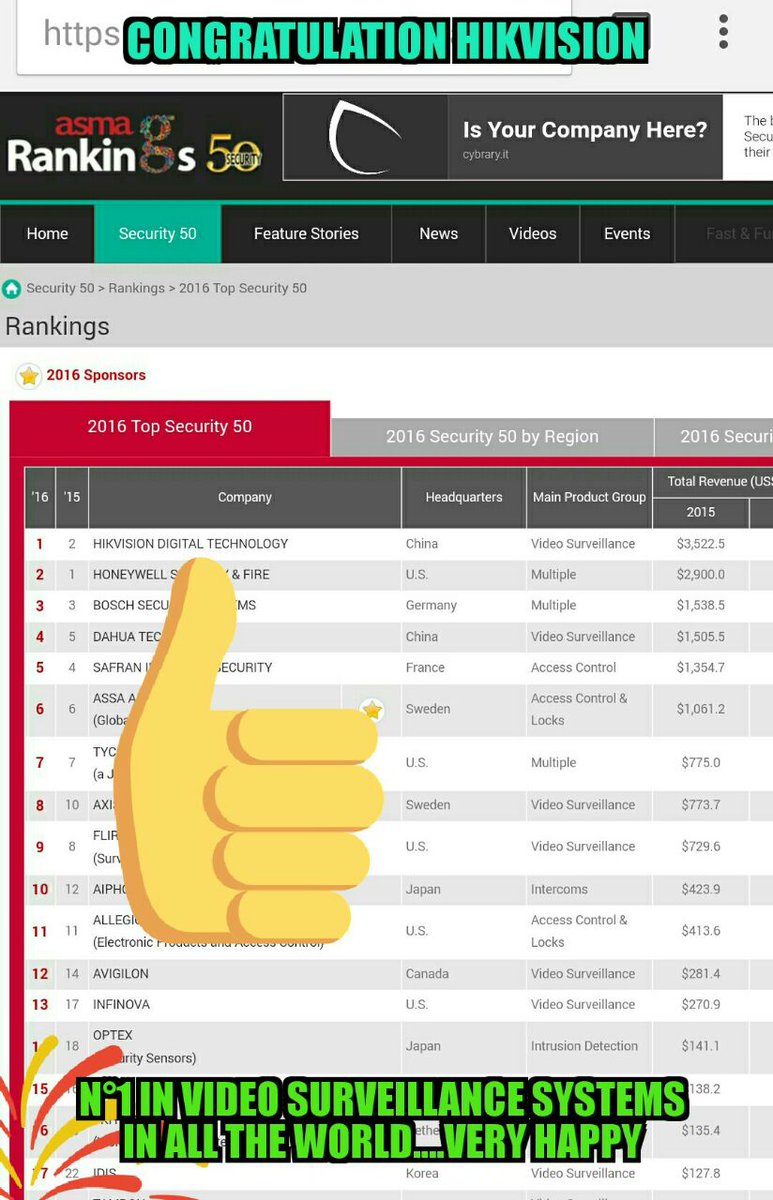Click the Rankings breadcrumb link
This screenshot has width=773, height=1200.
(137, 288)
